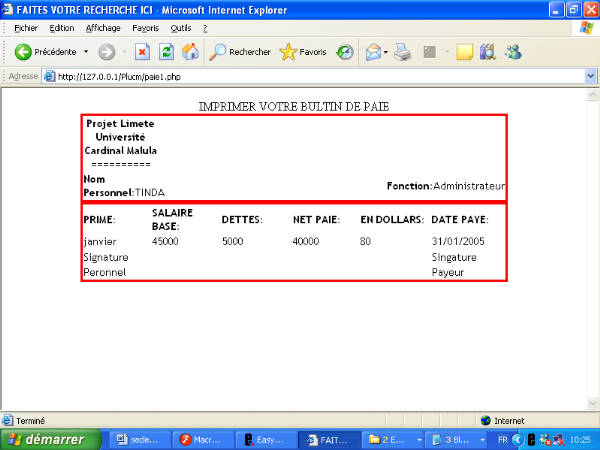Refresh the page with the green arrows icon

pos(166,52)
